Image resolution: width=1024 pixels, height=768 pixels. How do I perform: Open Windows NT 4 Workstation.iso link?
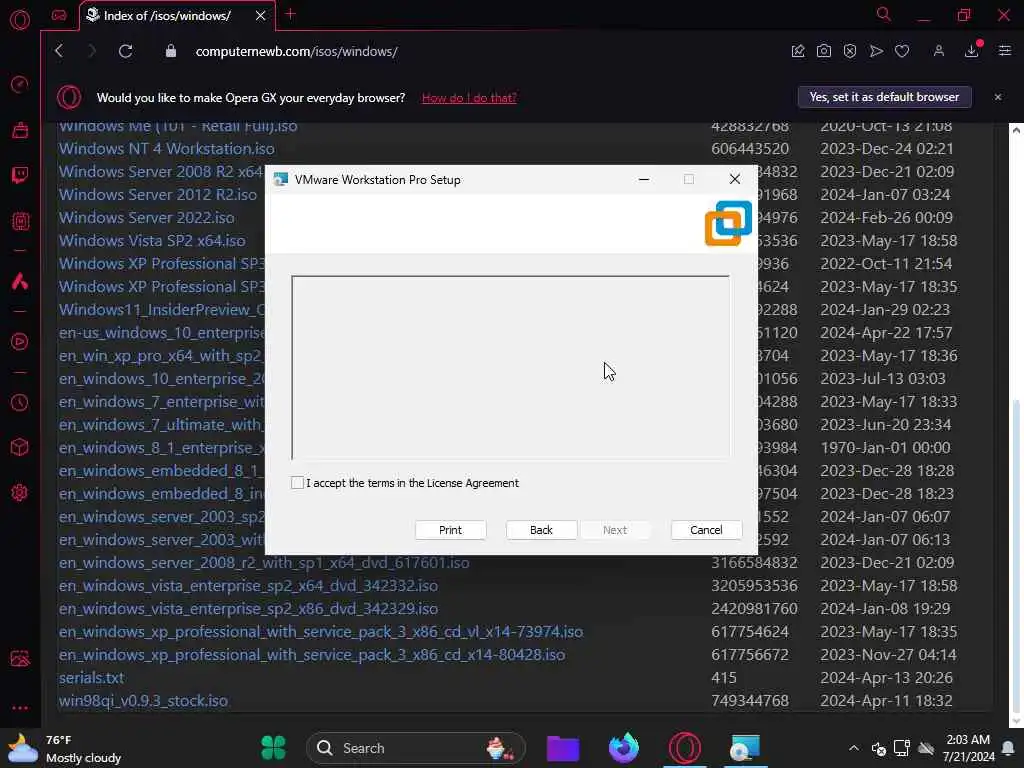(x=167, y=149)
